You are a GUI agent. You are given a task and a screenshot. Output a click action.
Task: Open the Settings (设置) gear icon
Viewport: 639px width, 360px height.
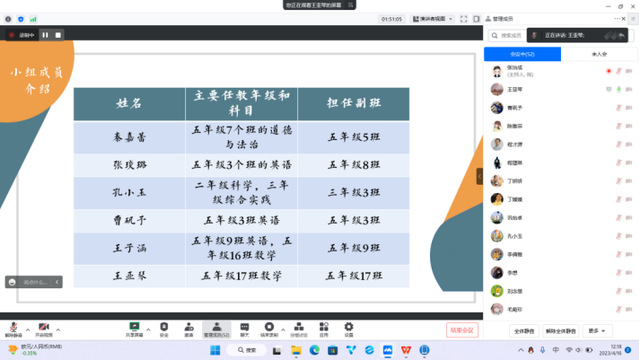[x=348, y=329]
